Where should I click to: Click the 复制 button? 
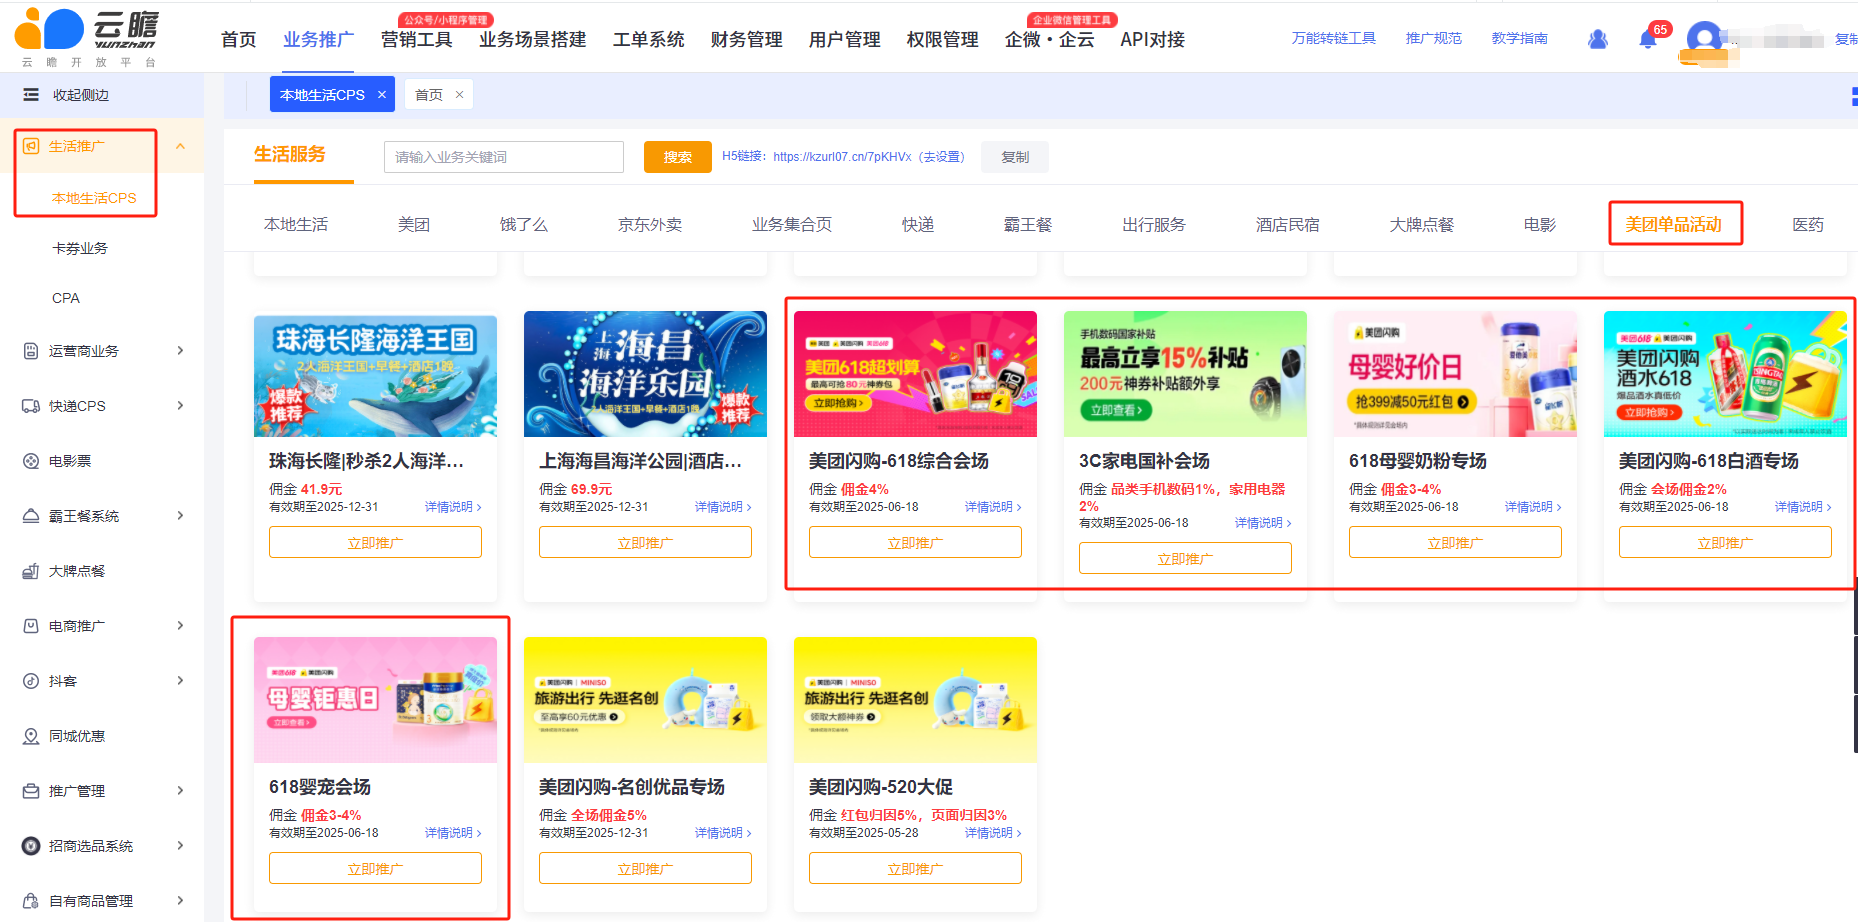(x=1015, y=157)
